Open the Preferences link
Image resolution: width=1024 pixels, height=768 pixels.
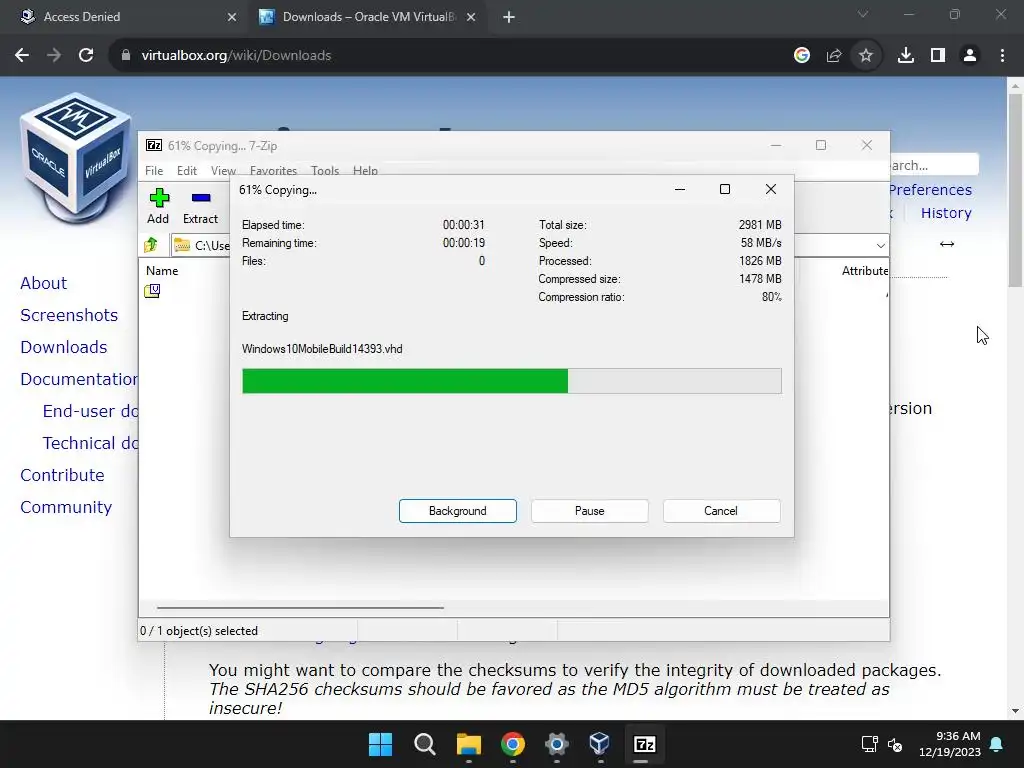click(931, 190)
